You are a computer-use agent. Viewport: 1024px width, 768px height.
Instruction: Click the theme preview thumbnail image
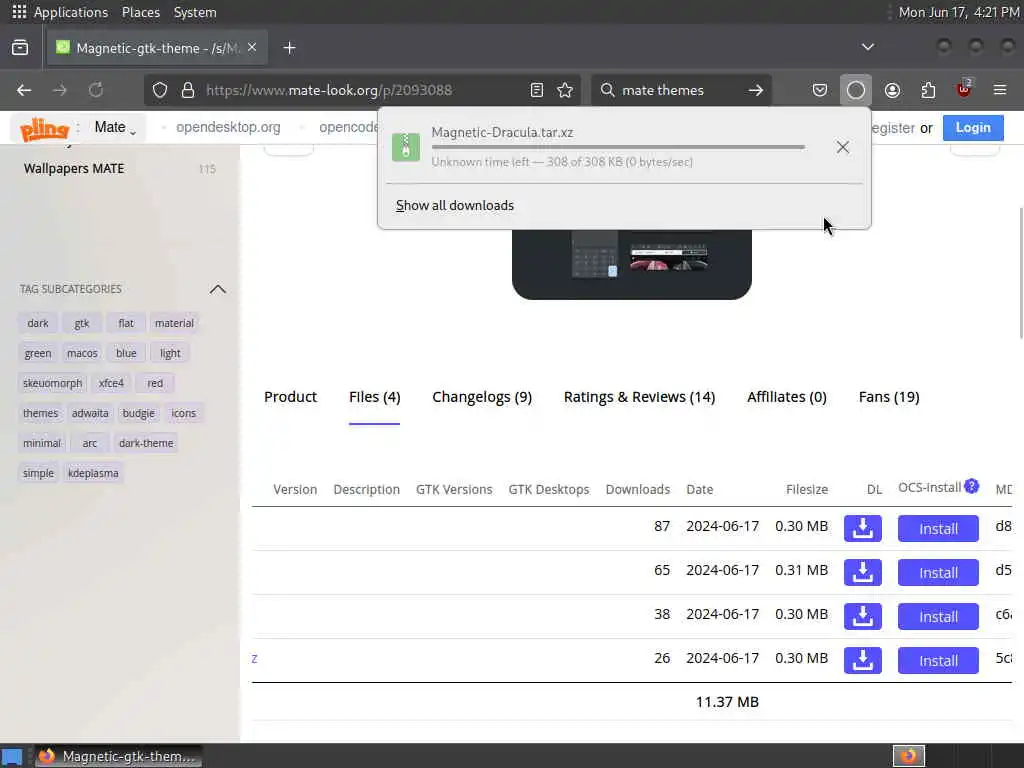[x=632, y=264]
